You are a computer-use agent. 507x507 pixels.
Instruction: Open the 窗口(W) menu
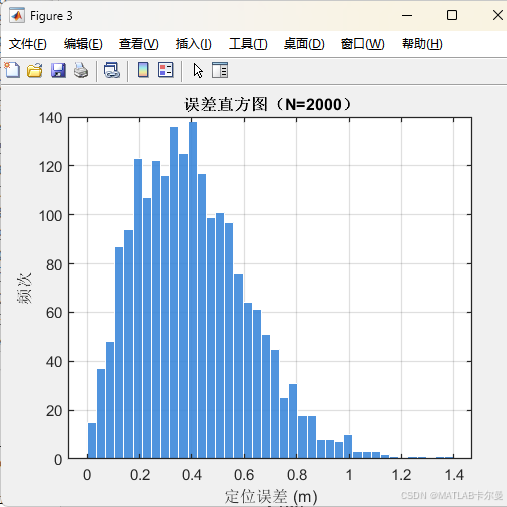[x=363, y=44]
